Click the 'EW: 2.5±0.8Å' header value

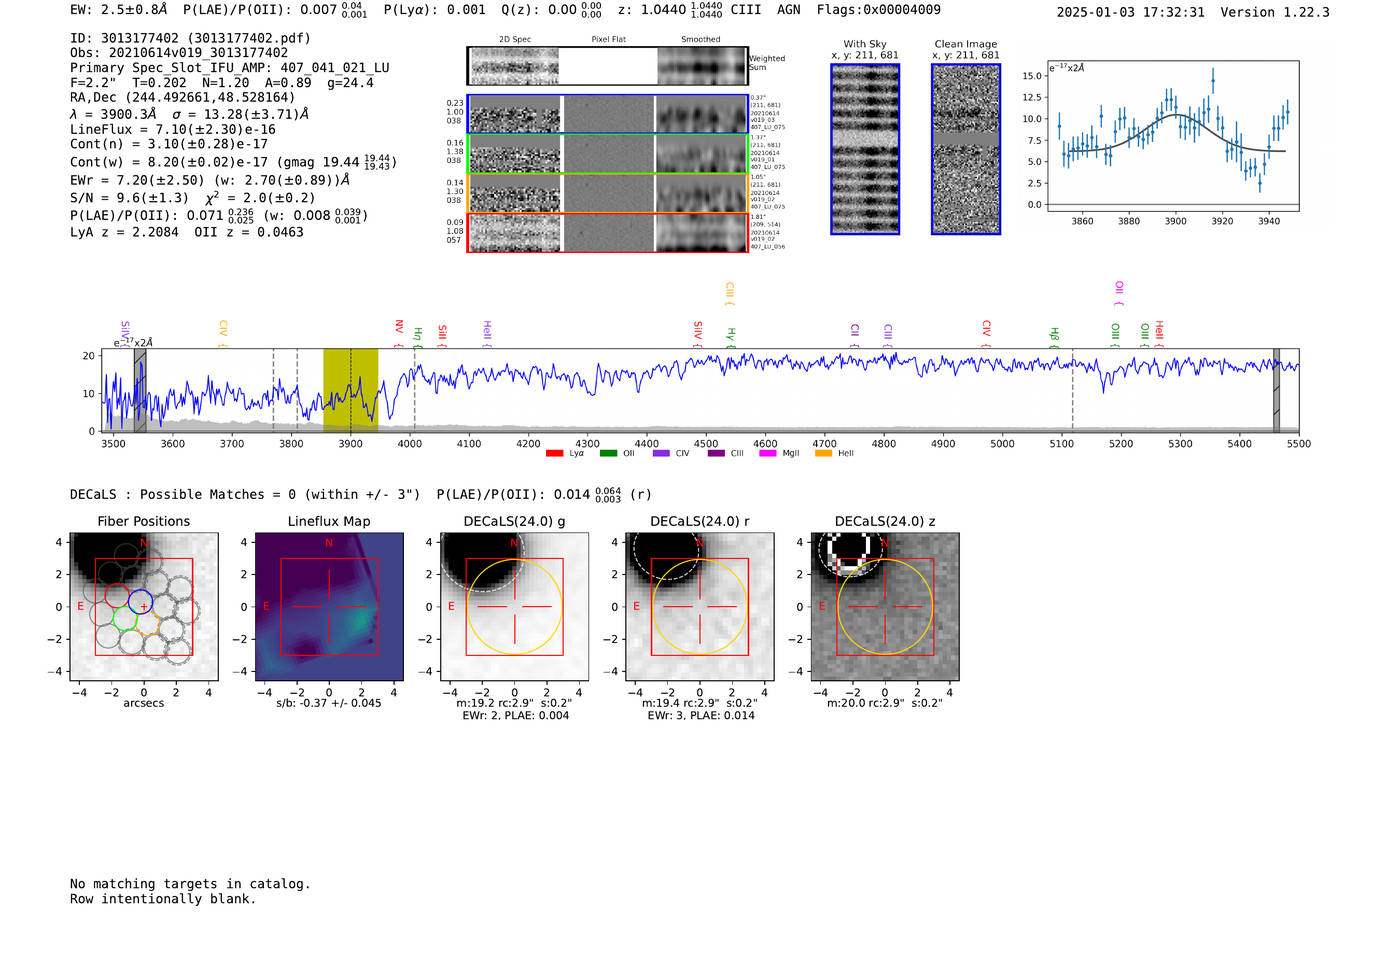click(x=119, y=10)
